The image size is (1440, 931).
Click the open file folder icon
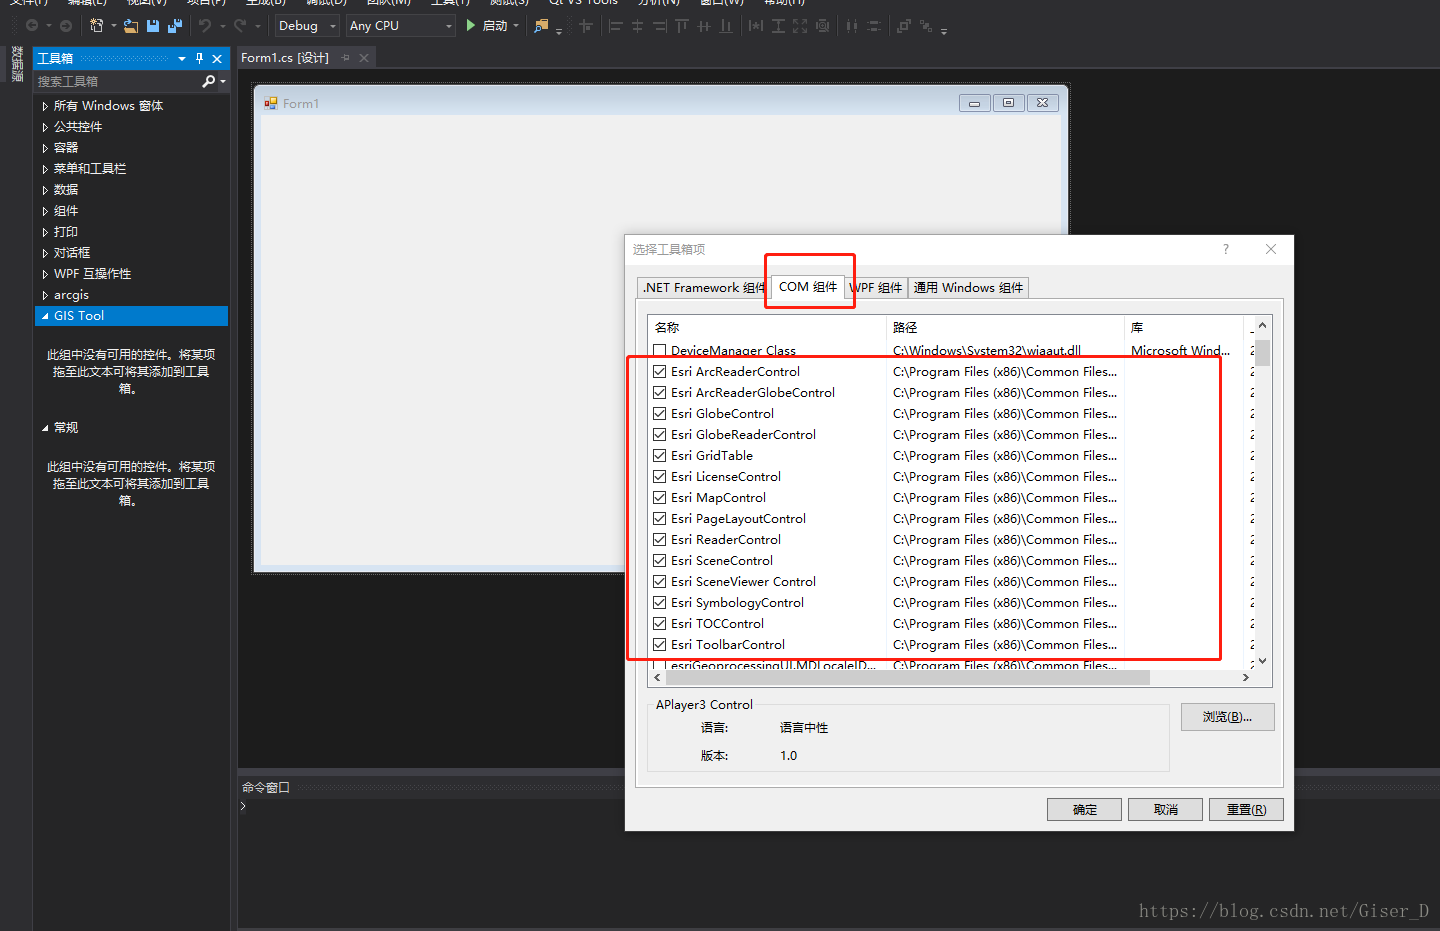click(131, 26)
